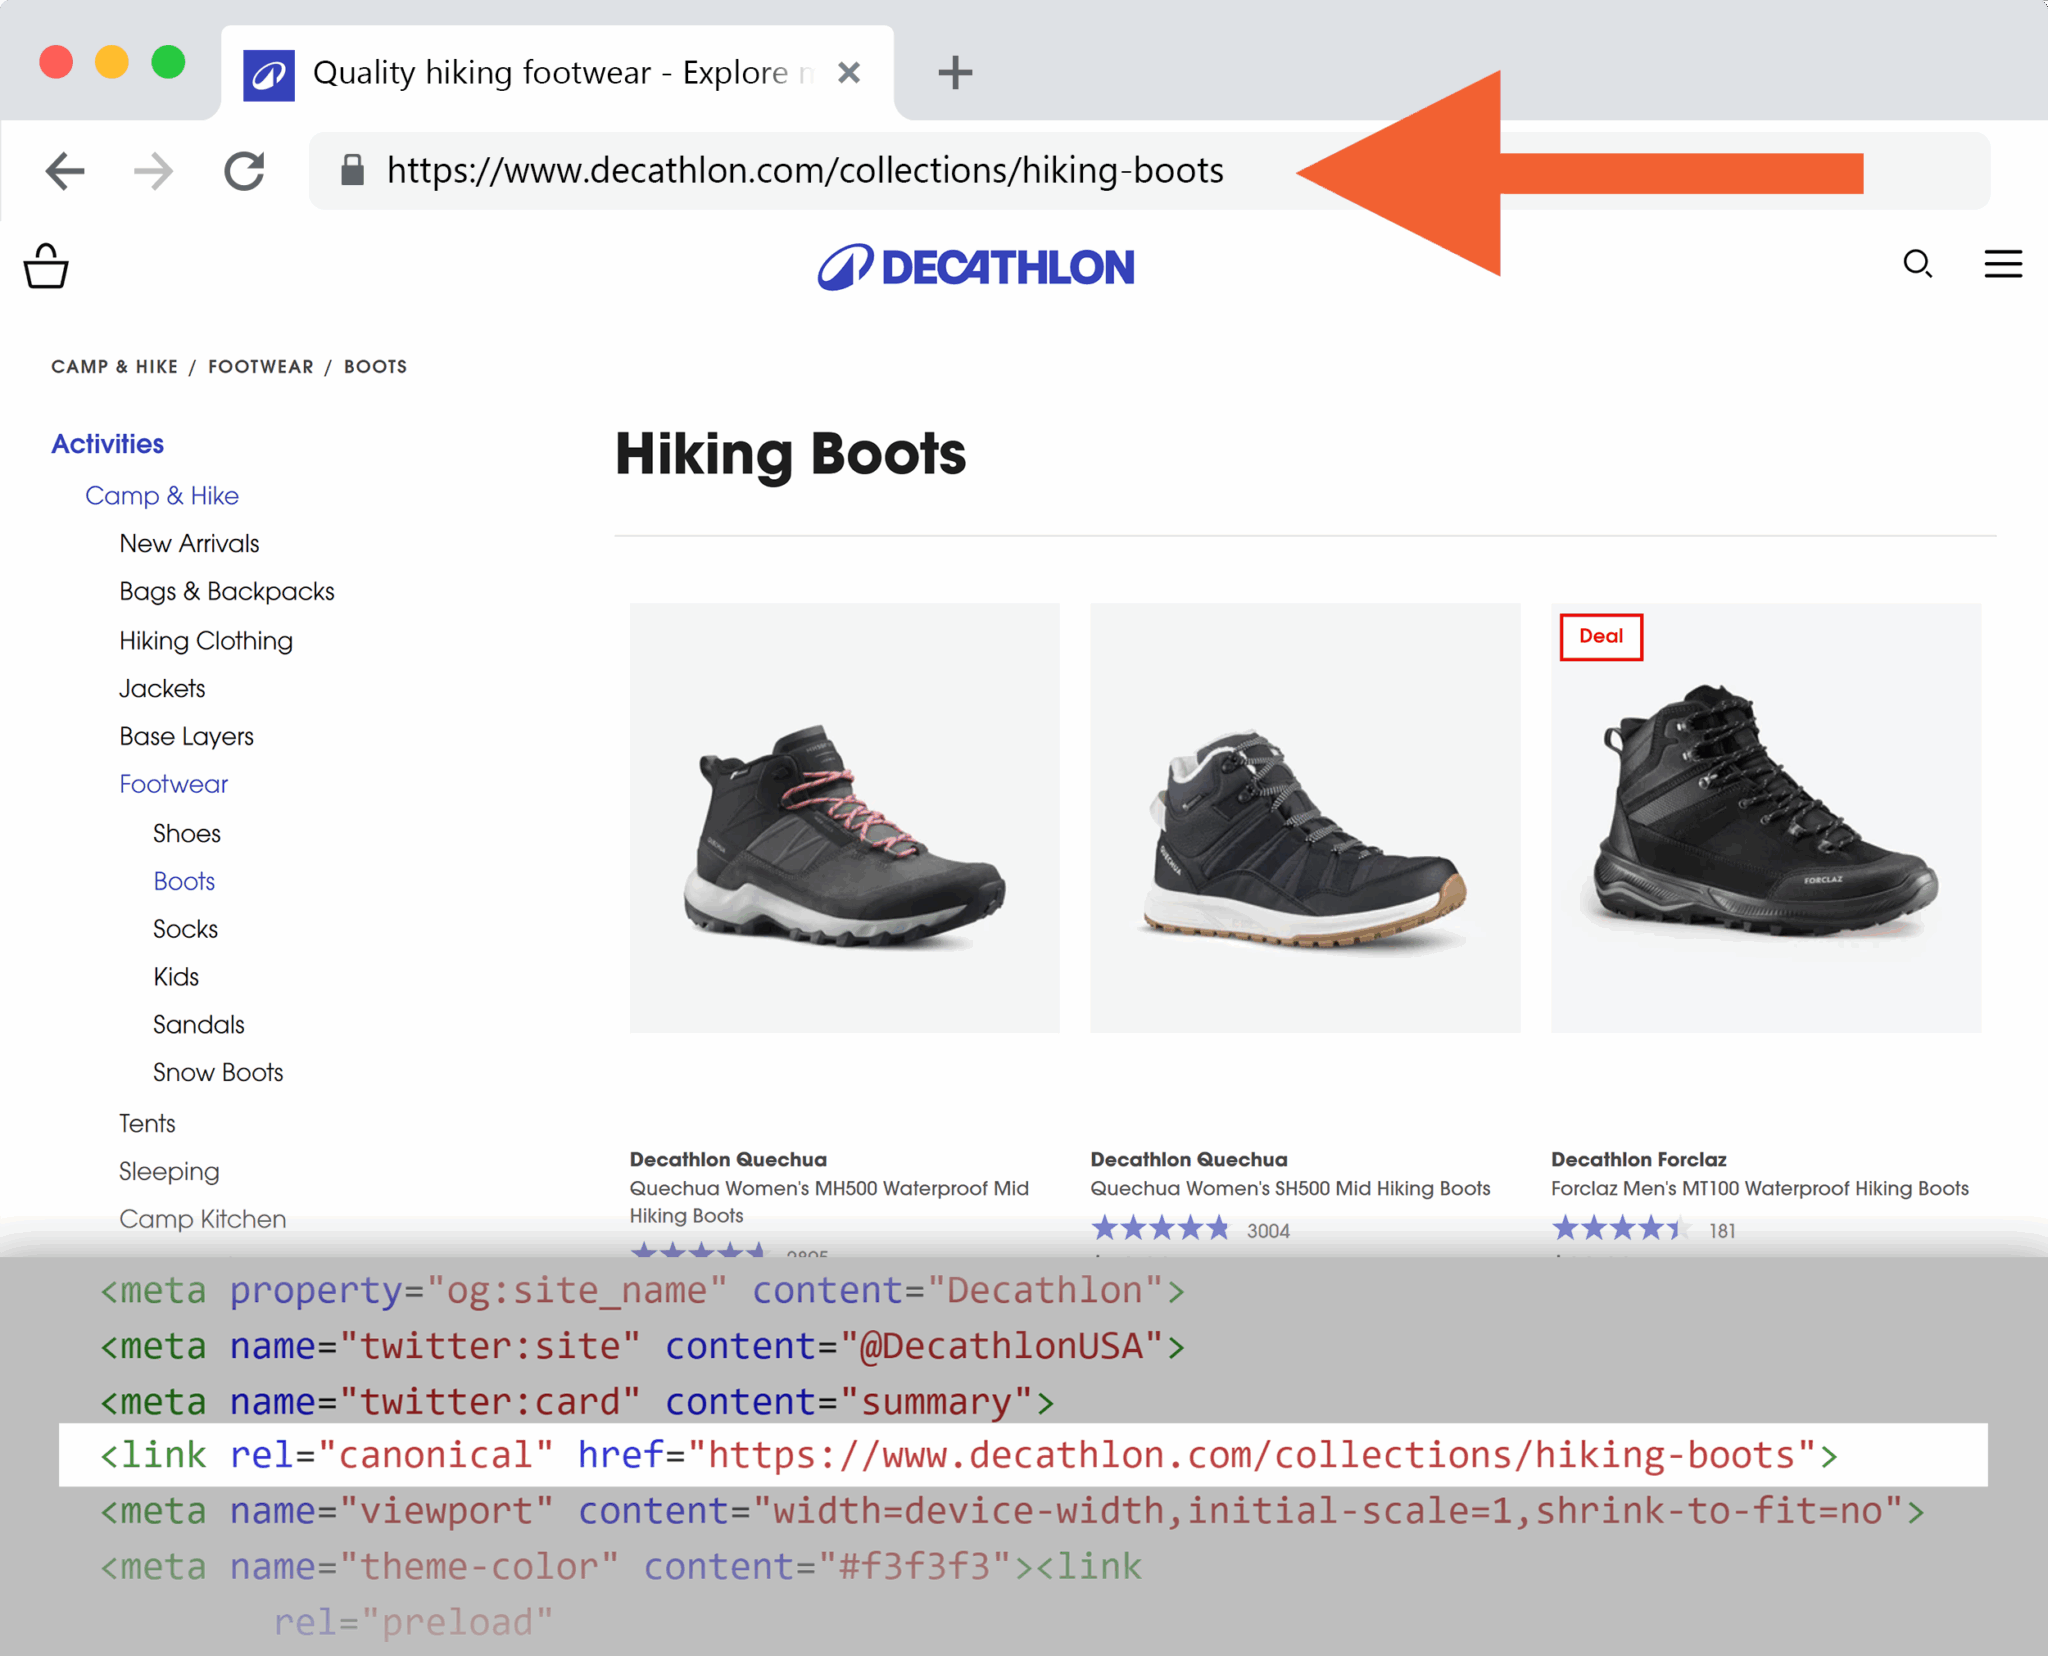
Task: Select the Quality hiking footwear browser tab
Action: [557, 73]
